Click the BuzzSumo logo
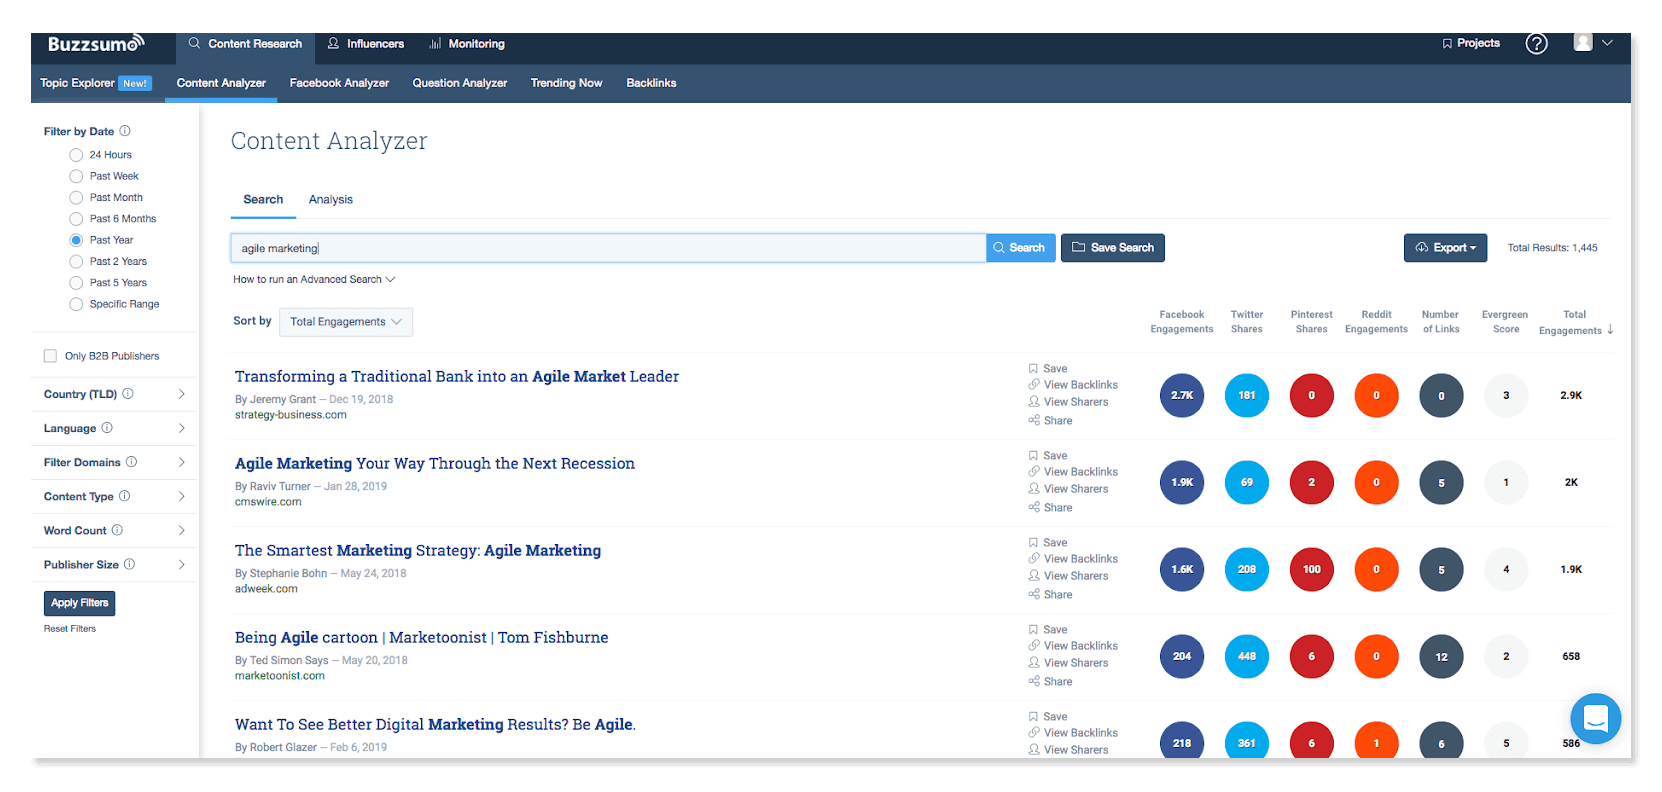Screen dimensions: 1662x792 pos(96,44)
